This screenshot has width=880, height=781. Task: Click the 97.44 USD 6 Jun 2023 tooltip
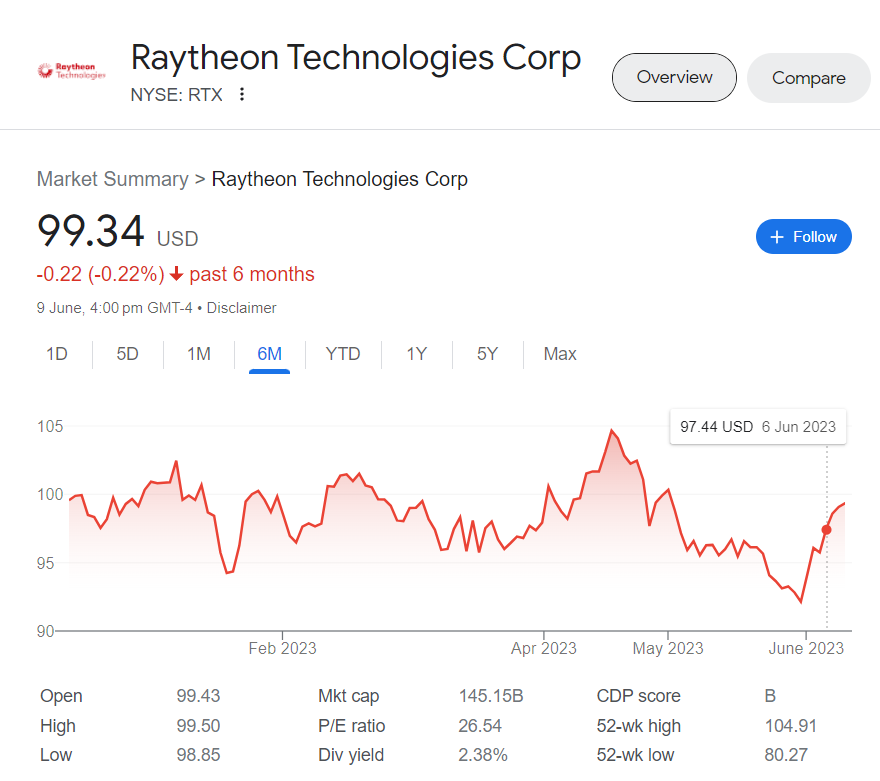(x=758, y=427)
